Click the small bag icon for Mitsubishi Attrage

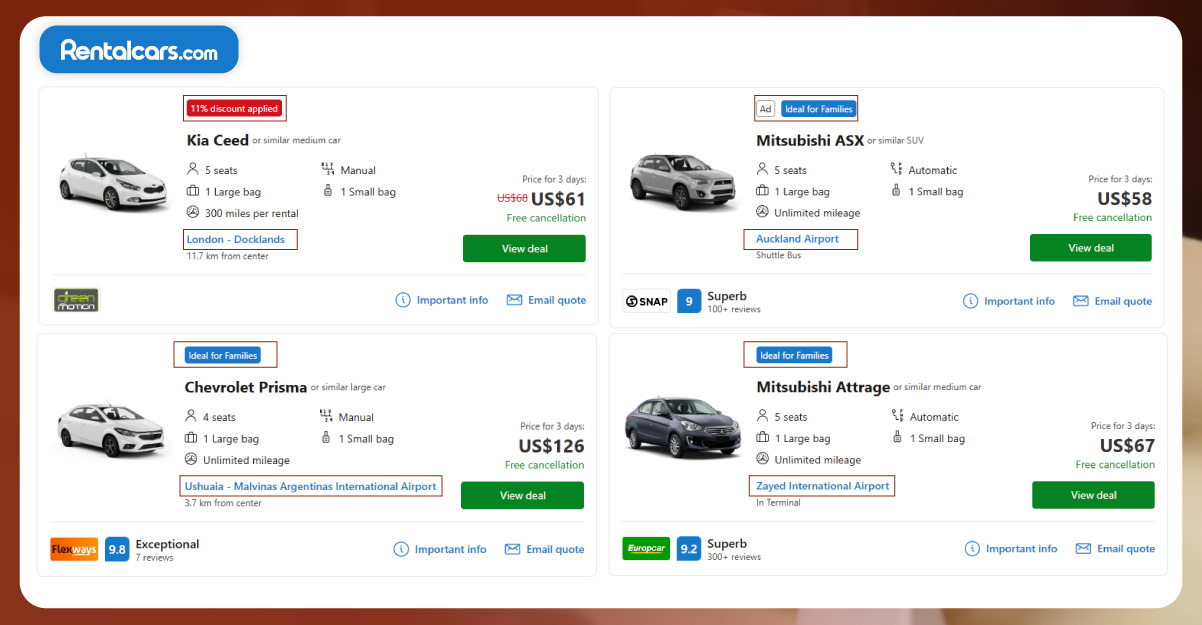(897, 438)
